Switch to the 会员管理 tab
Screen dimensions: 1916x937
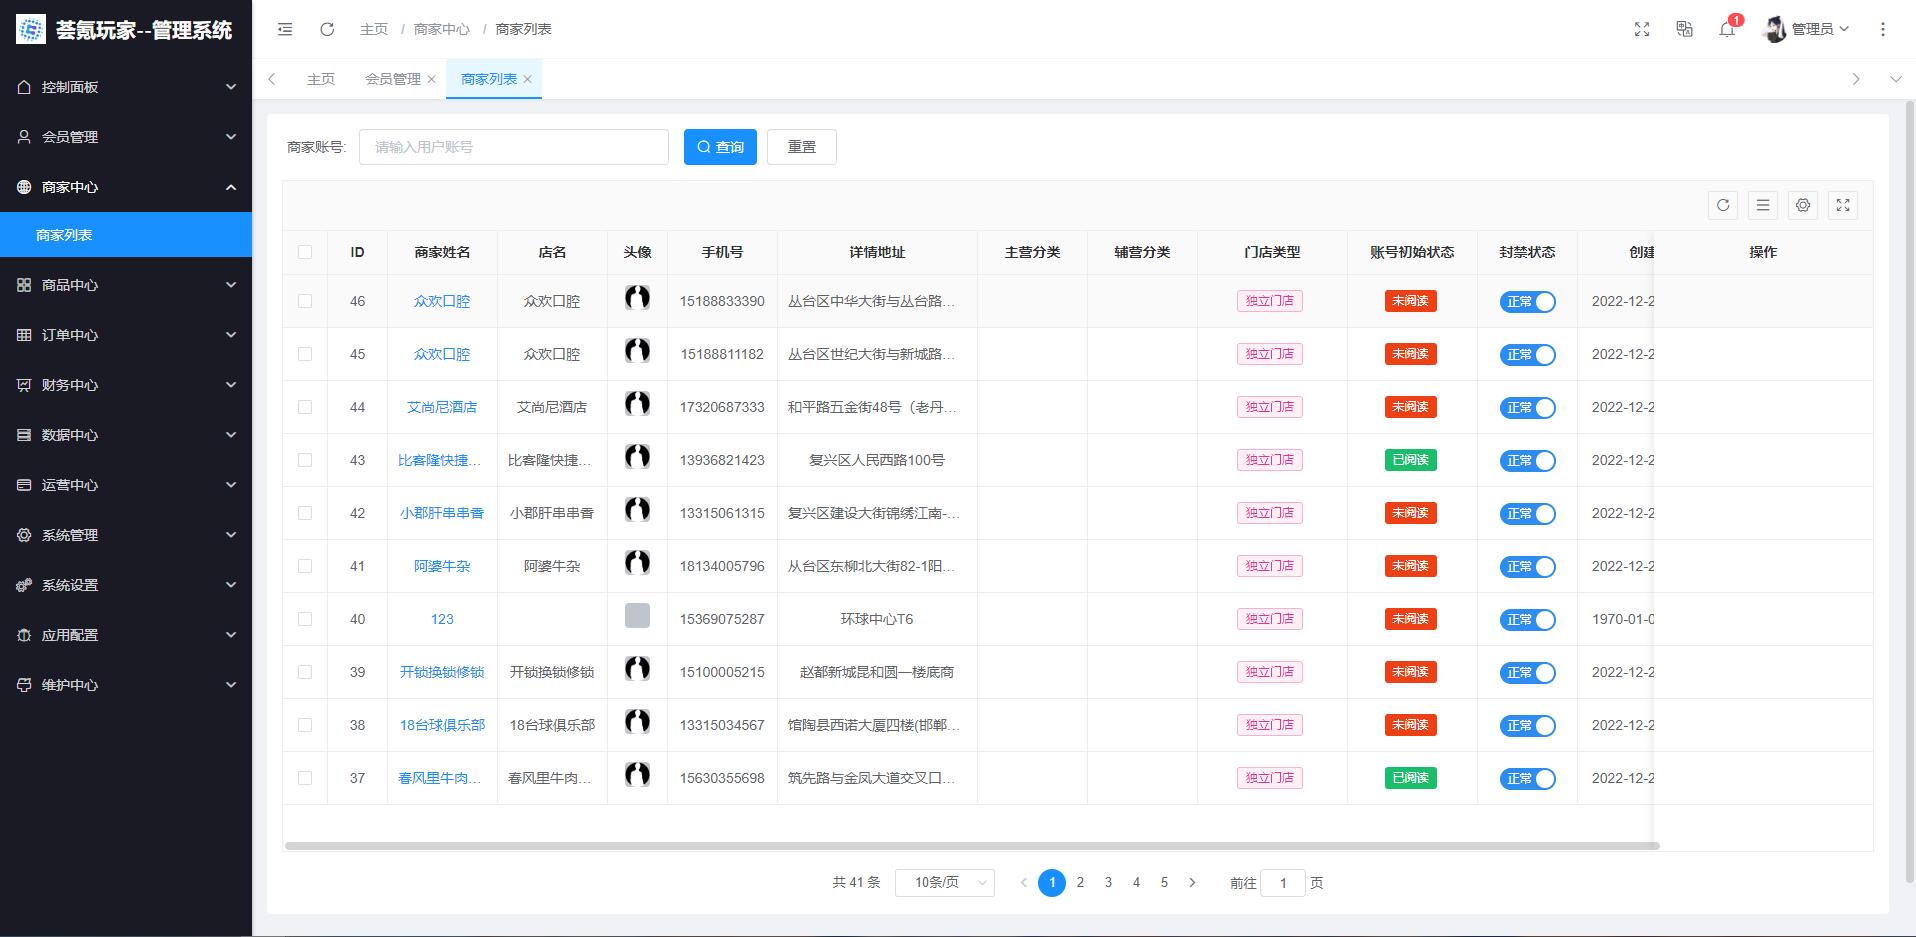(x=393, y=79)
